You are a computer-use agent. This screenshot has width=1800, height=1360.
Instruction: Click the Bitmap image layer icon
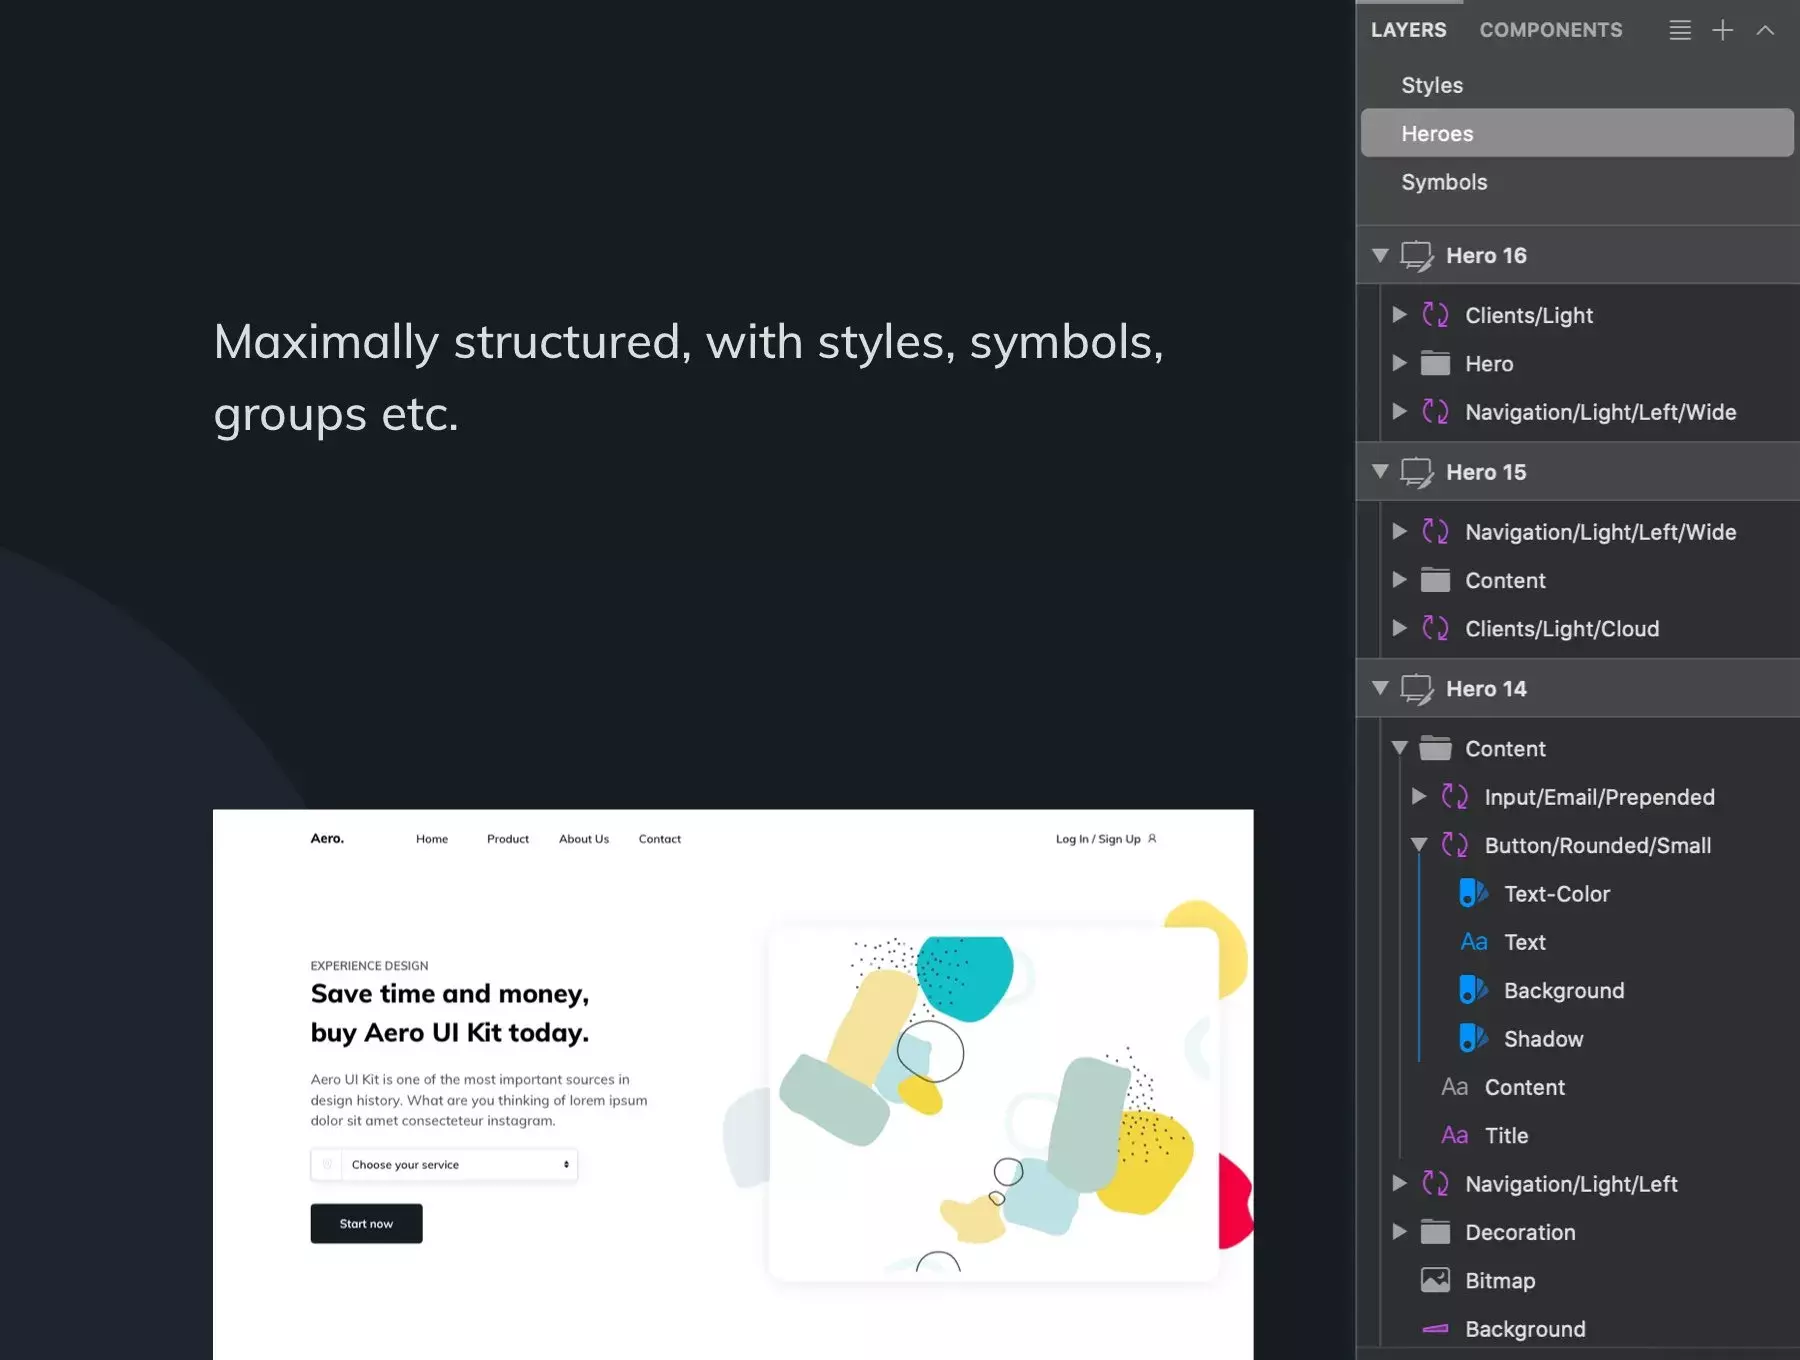click(1435, 1280)
